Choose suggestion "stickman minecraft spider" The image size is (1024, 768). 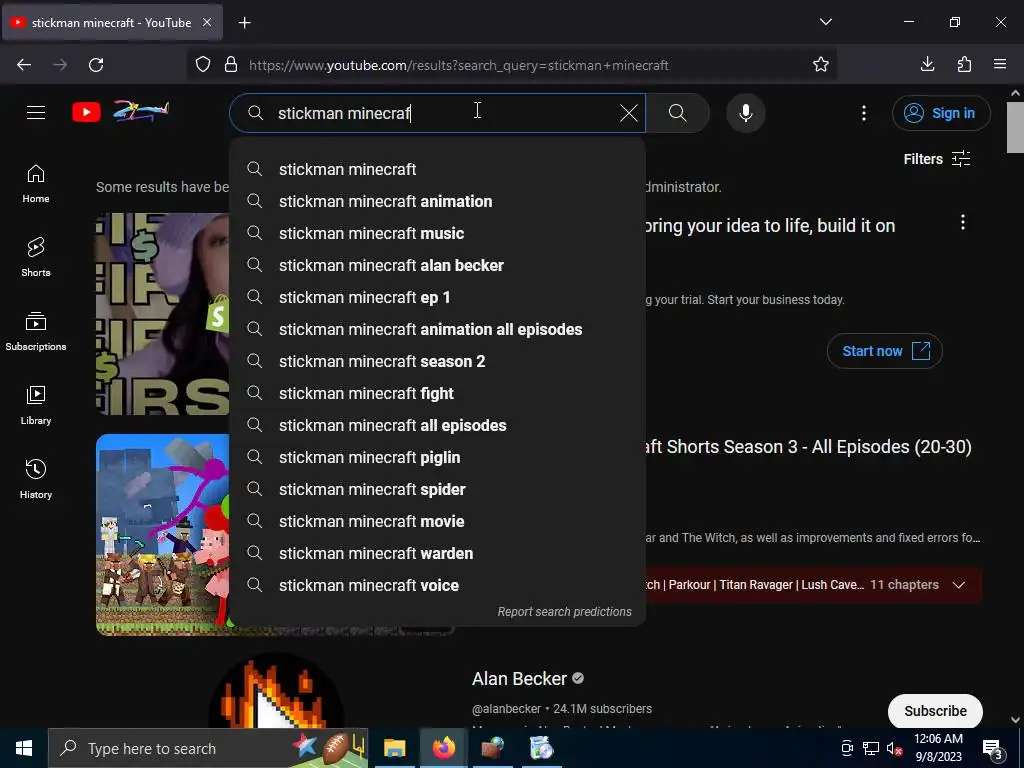click(x=438, y=489)
